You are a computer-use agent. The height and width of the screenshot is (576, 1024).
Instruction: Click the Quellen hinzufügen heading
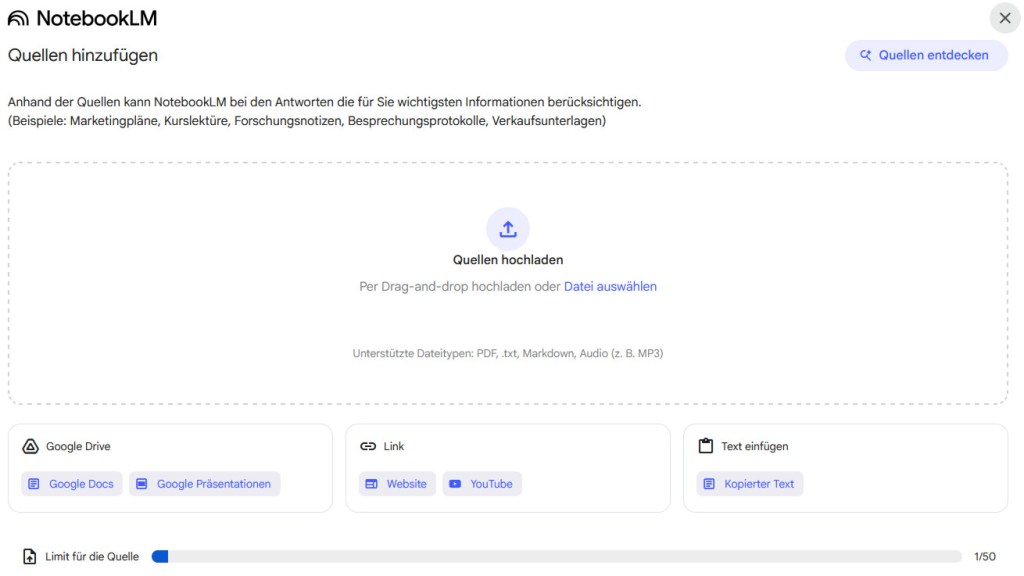83,56
